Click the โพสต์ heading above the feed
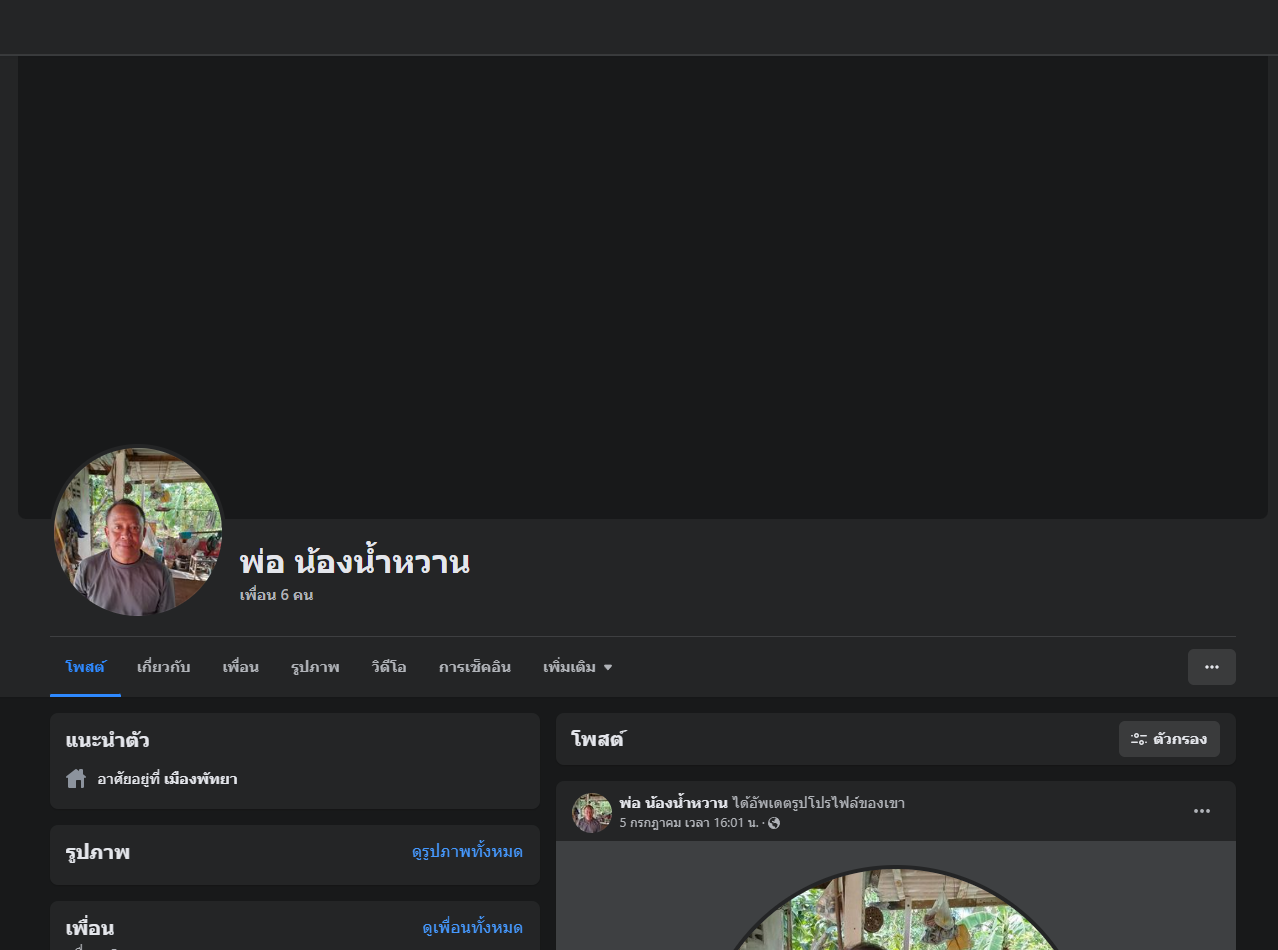This screenshot has width=1278, height=950. [597, 740]
